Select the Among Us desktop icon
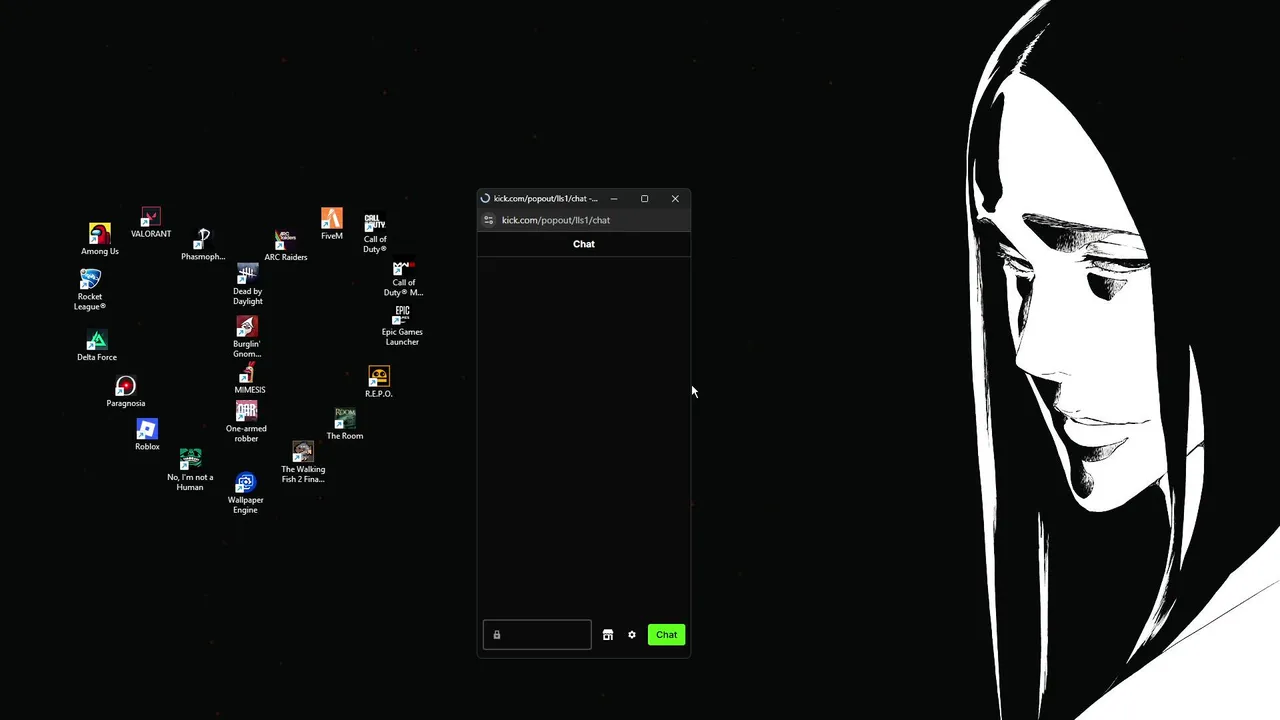The width and height of the screenshot is (1280, 720). coord(99,239)
